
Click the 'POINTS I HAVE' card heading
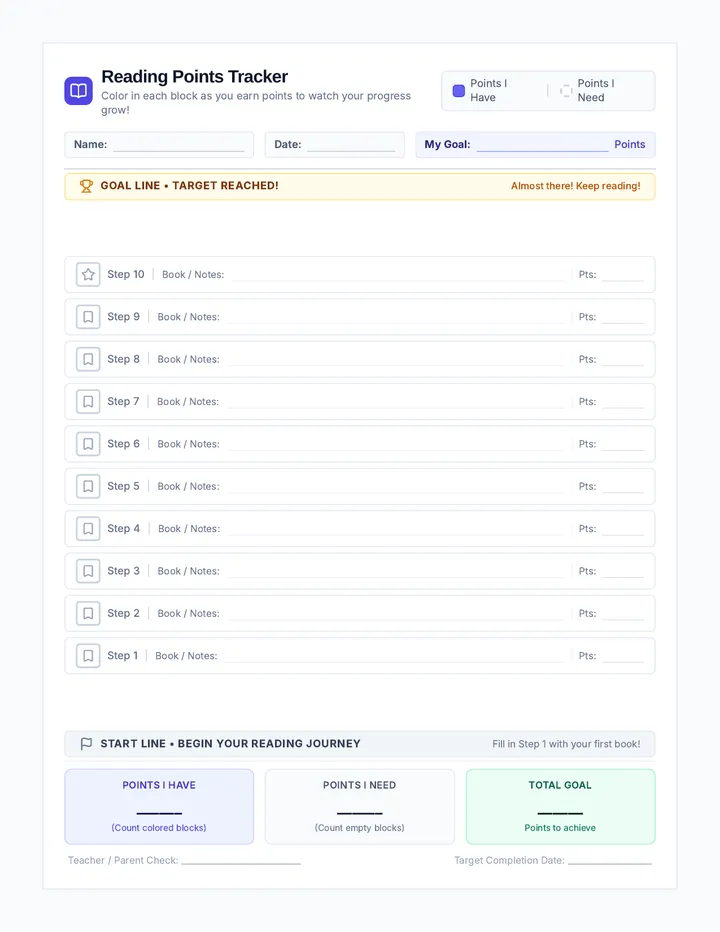coord(159,785)
